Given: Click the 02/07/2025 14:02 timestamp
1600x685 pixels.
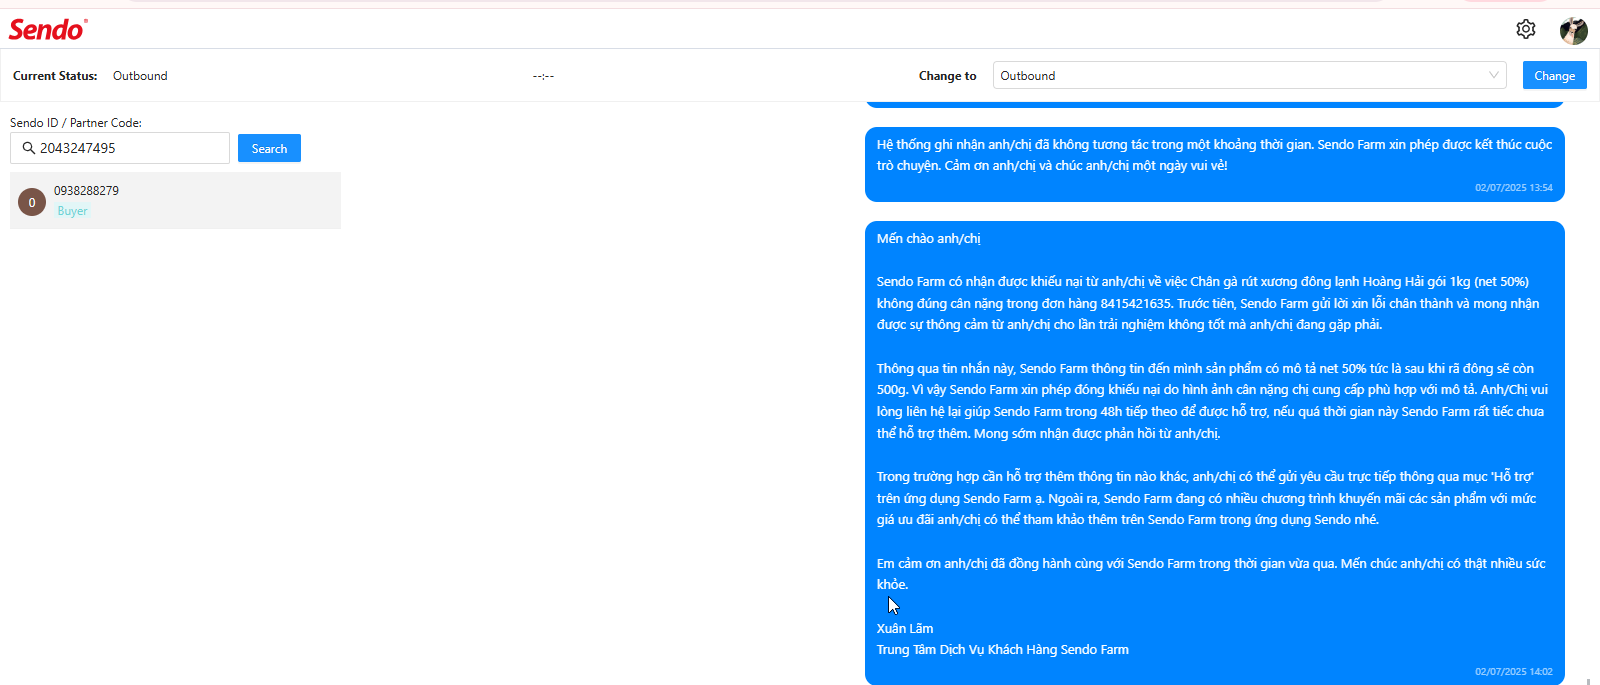Looking at the screenshot, I should (x=1513, y=672).
